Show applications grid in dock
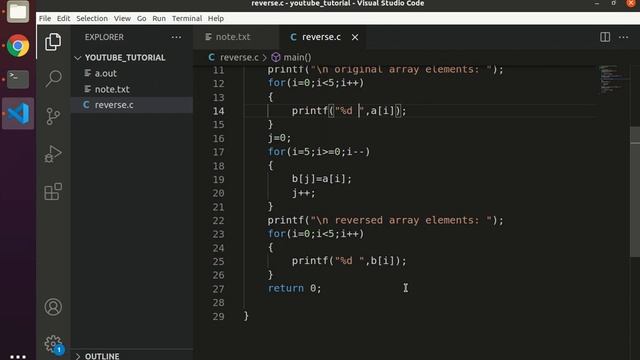The image size is (640, 360). coord(18,356)
